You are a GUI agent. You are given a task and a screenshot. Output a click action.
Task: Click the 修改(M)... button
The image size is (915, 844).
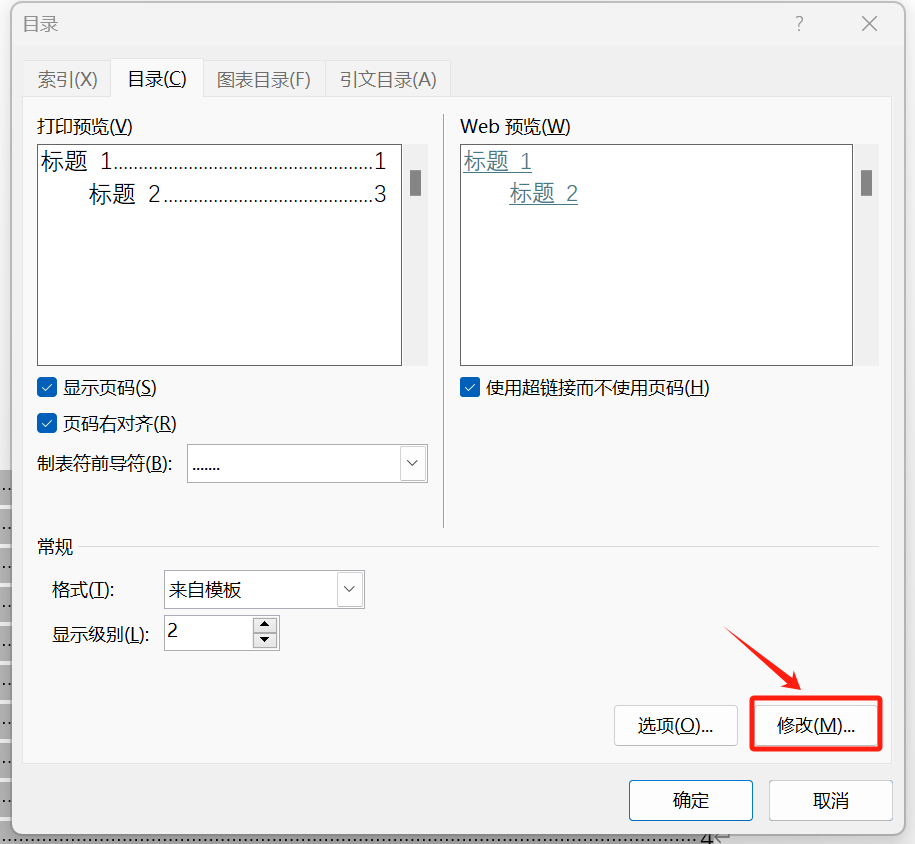816,726
